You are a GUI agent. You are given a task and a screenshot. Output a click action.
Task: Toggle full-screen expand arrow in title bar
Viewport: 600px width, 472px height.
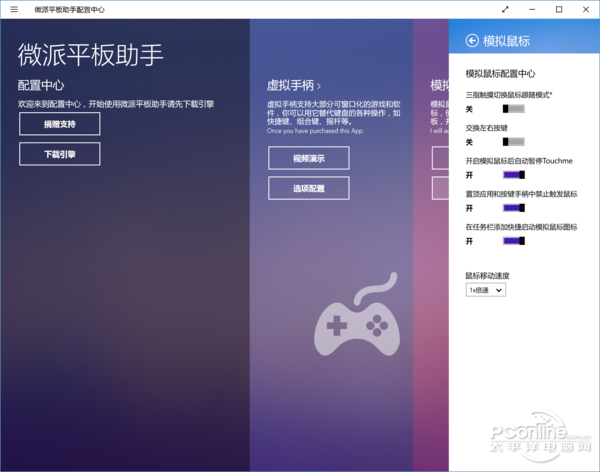(505, 9)
